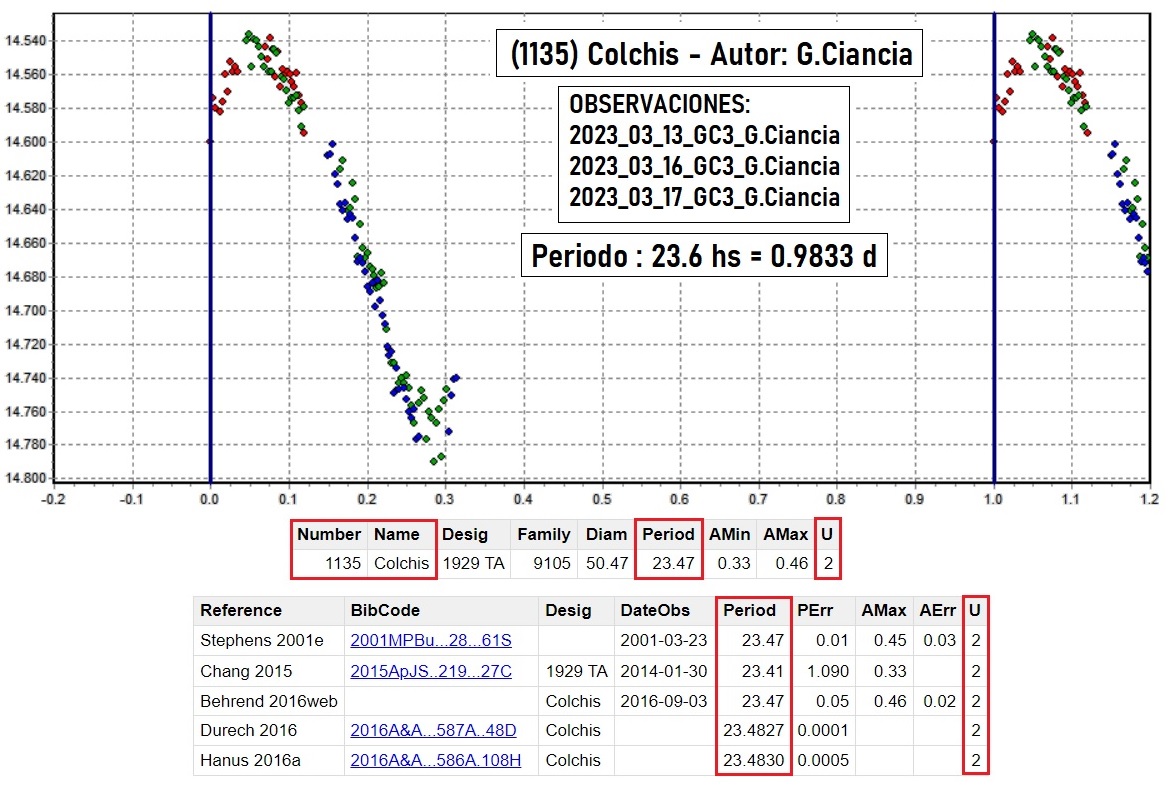Click the vertical blue phase line at 1.0

click(x=994, y=248)
